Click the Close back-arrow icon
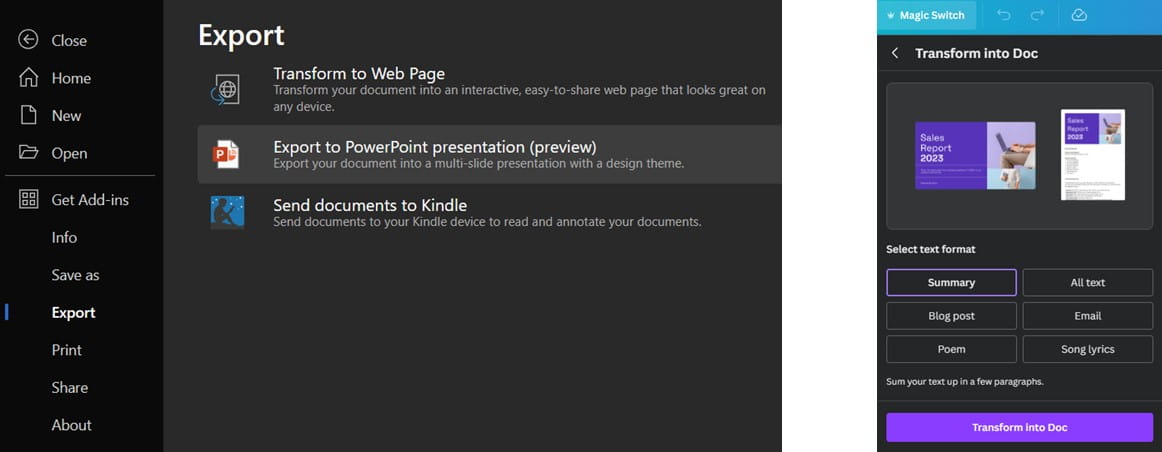Image resolution: width=1162 pixels, height=452 pixels. tap(28, 40)
